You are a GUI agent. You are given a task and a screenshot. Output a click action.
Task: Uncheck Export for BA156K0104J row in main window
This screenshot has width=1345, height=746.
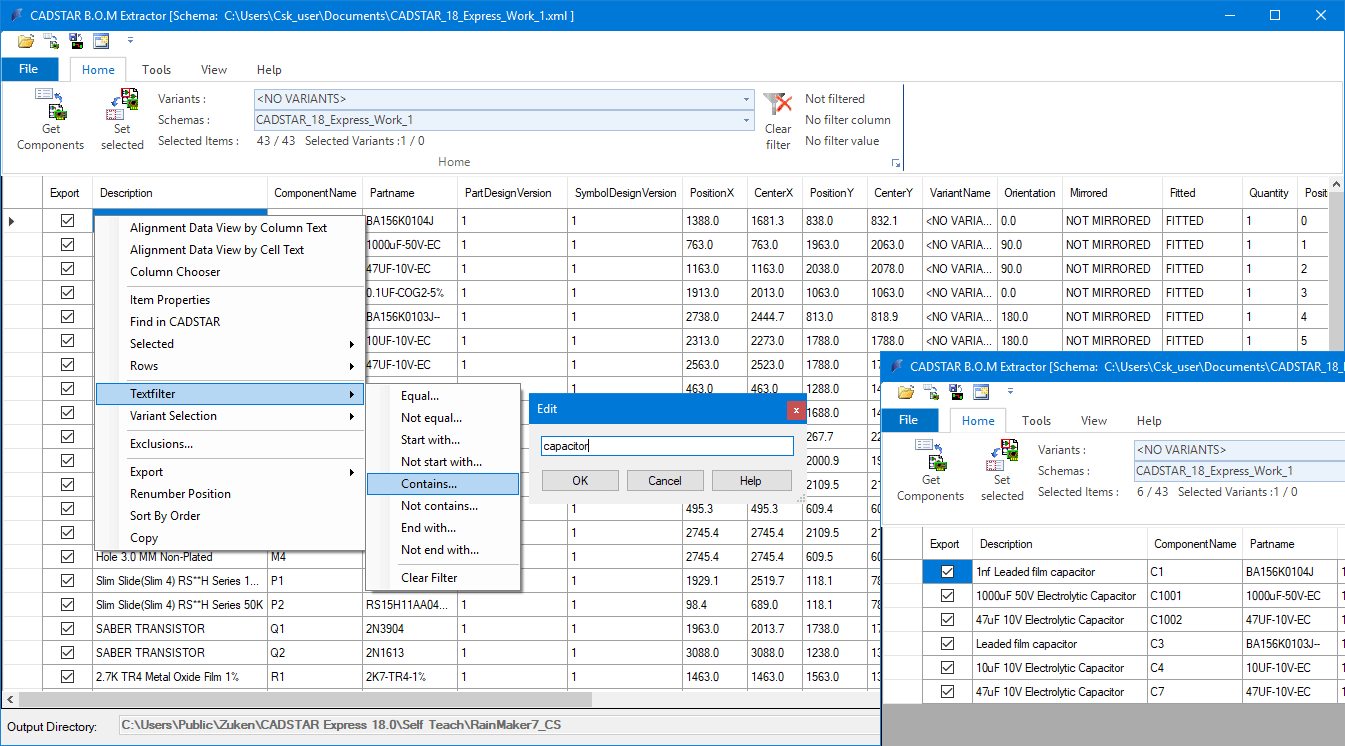pos(68,221)
